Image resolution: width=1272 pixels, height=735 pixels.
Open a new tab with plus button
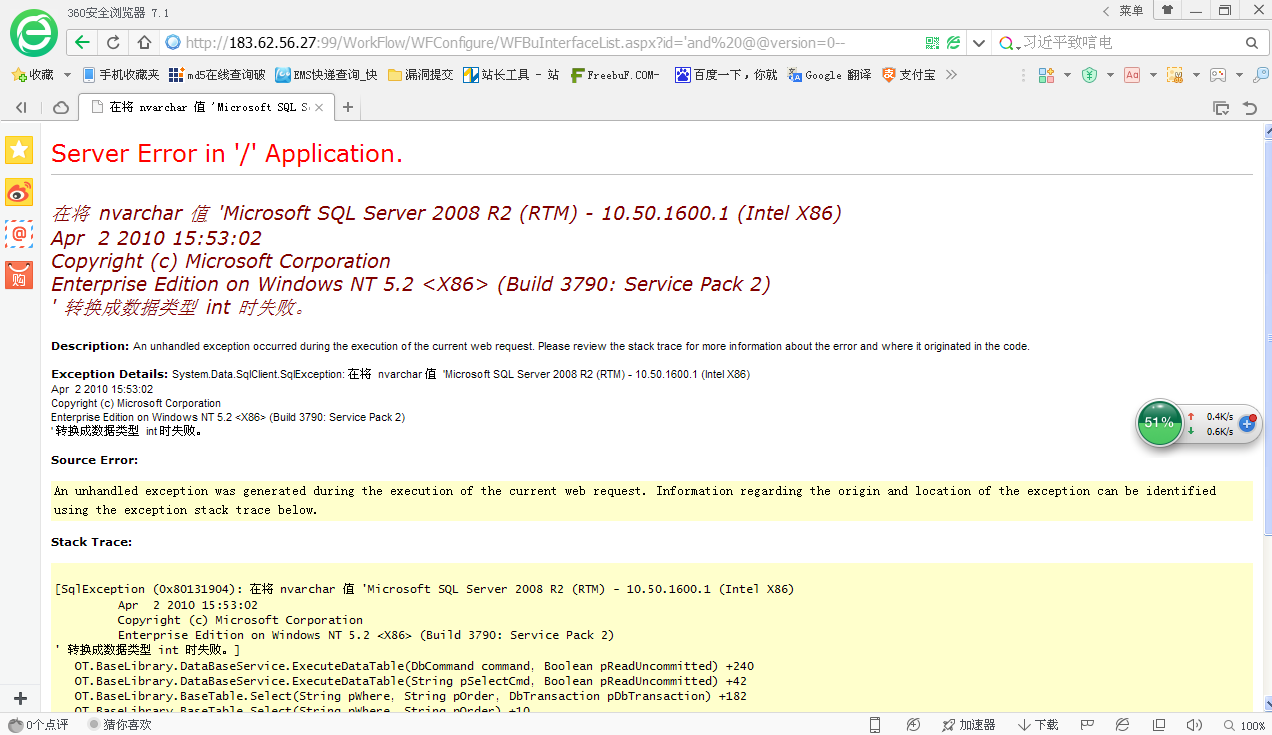[348, 107]
